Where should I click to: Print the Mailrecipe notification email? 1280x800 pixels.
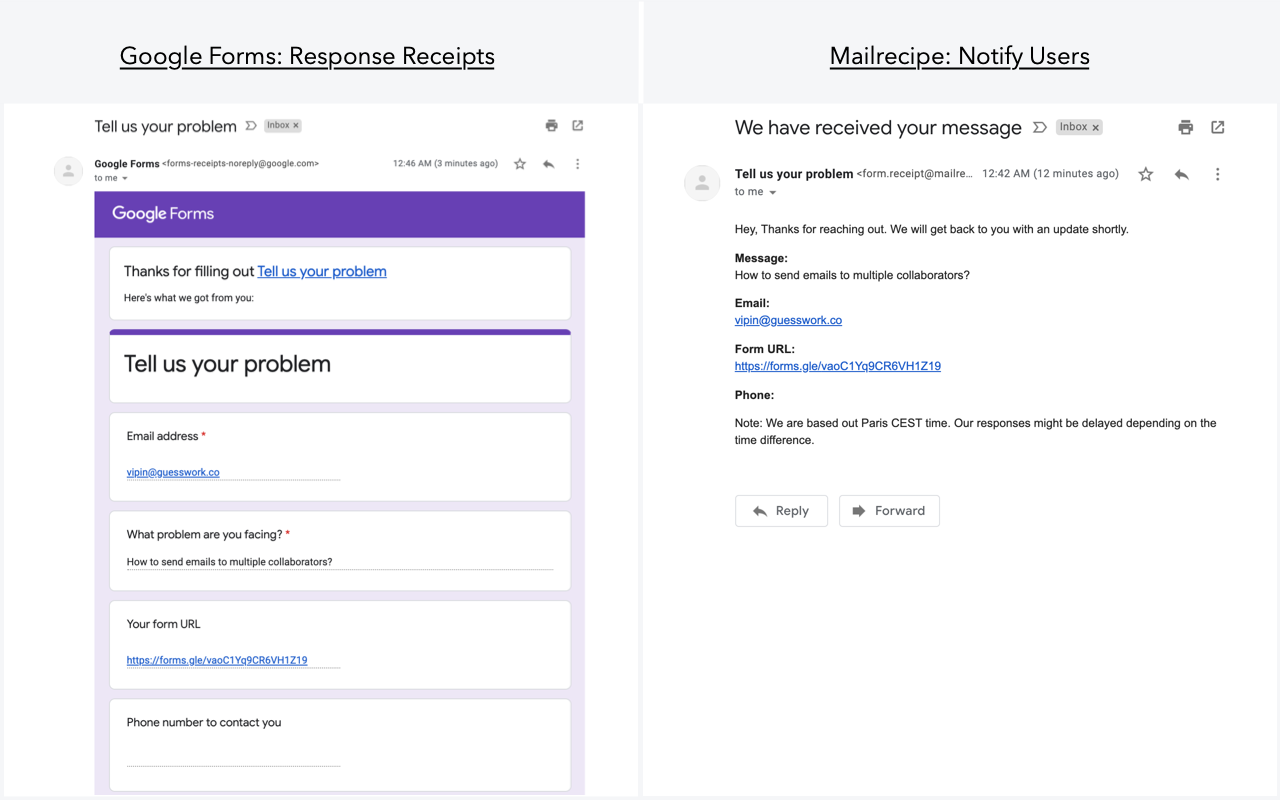1186,127
